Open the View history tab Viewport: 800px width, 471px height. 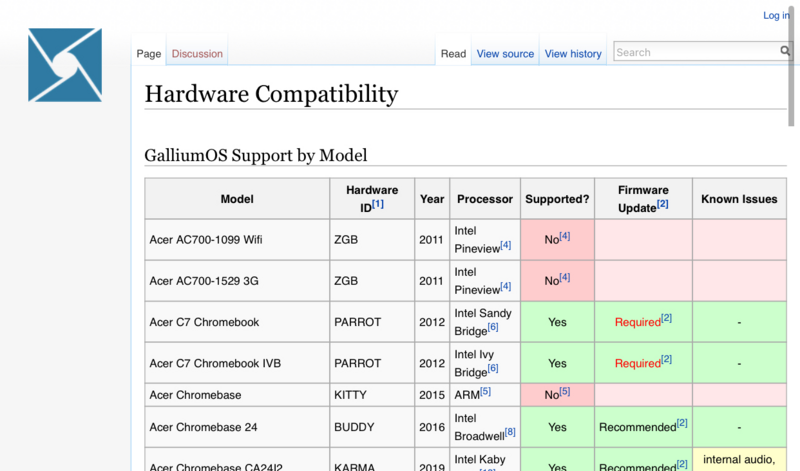pos(573,54)
